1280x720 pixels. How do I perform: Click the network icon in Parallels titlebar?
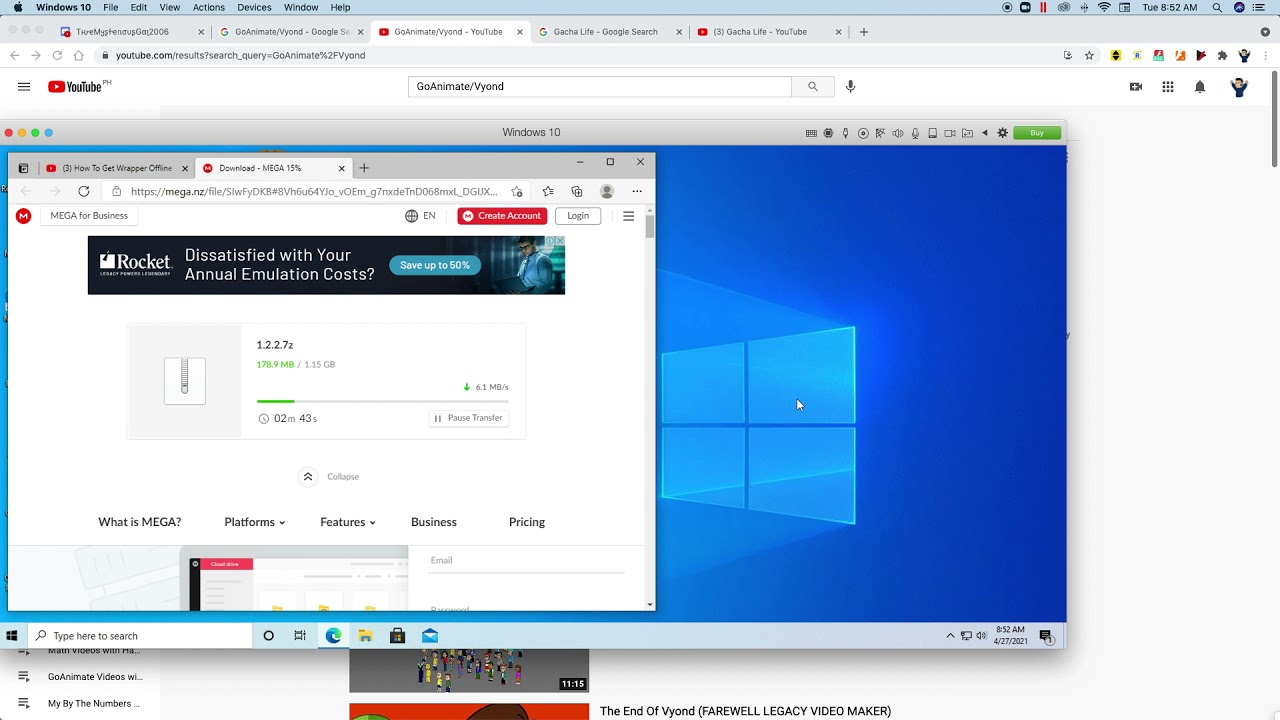click(x=880, y=133)
